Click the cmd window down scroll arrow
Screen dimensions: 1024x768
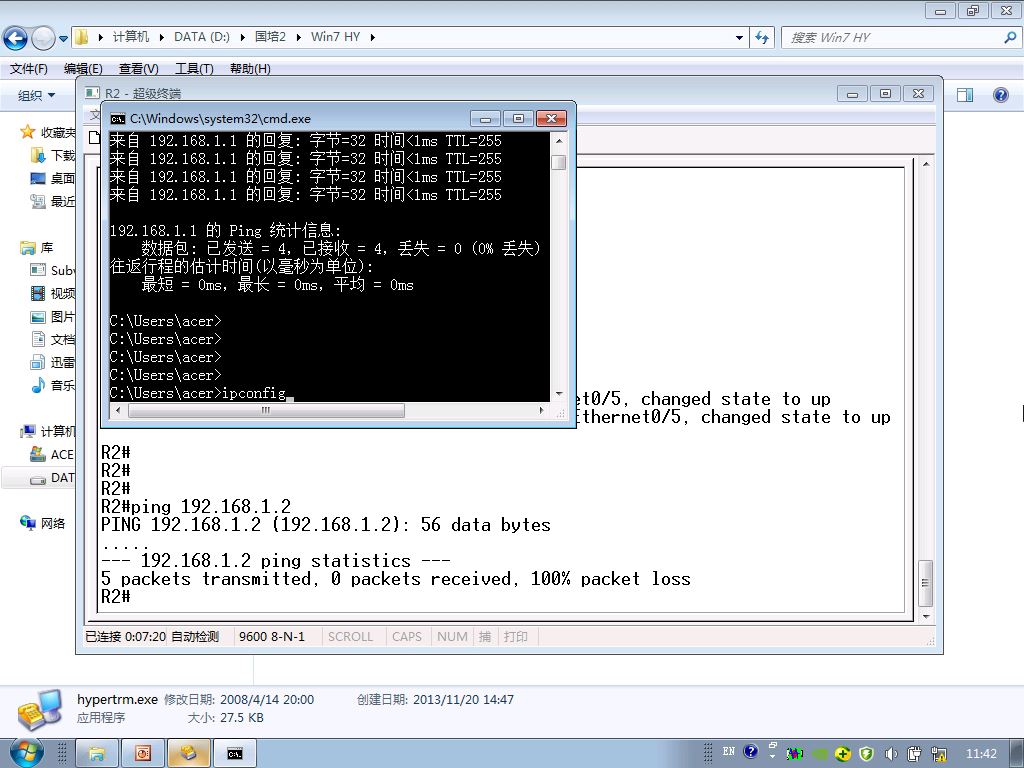pyautogui.click(x=558, y=394)
